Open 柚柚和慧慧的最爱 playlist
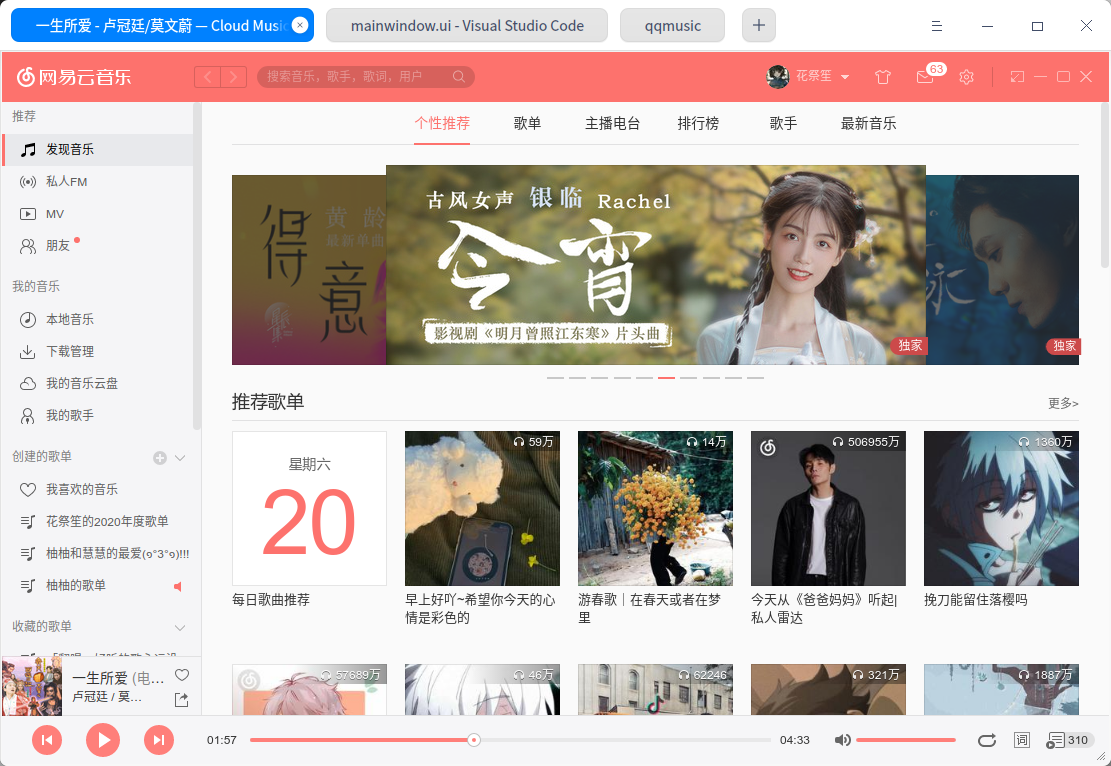 (x=98, y=553)
